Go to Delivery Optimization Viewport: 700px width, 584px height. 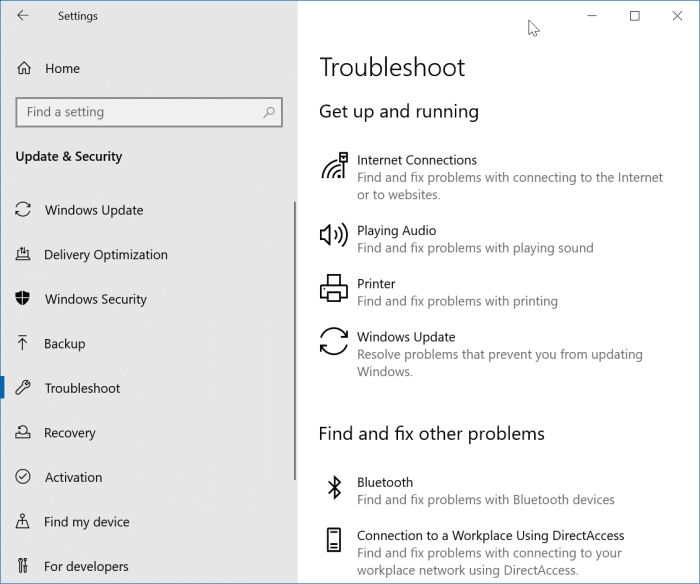click(106, 255)
